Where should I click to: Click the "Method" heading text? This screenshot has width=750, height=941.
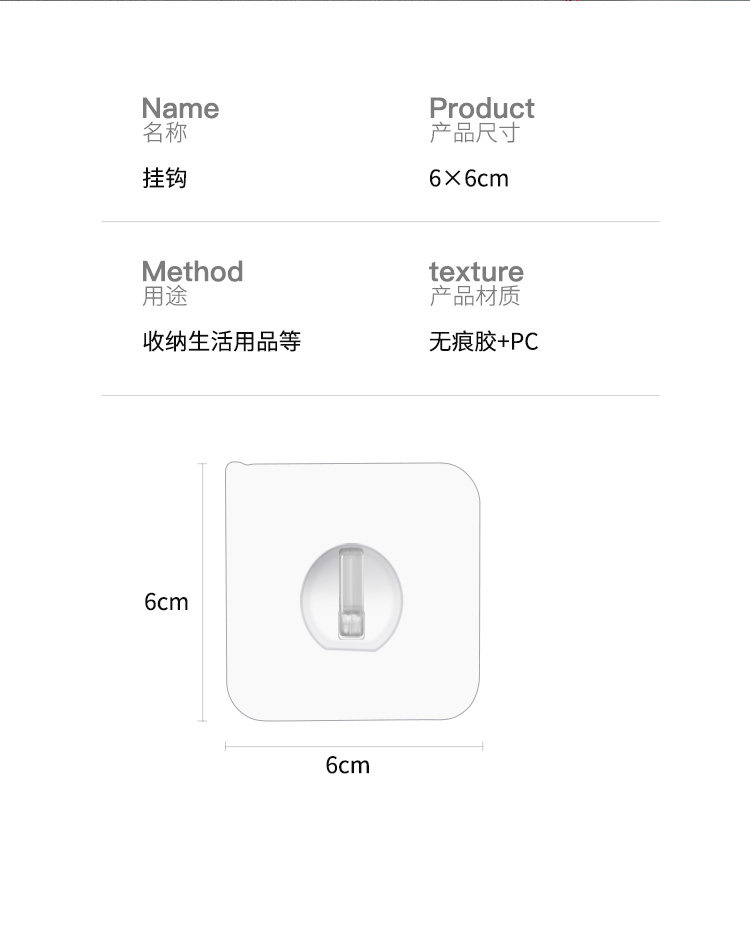(192, 272)
